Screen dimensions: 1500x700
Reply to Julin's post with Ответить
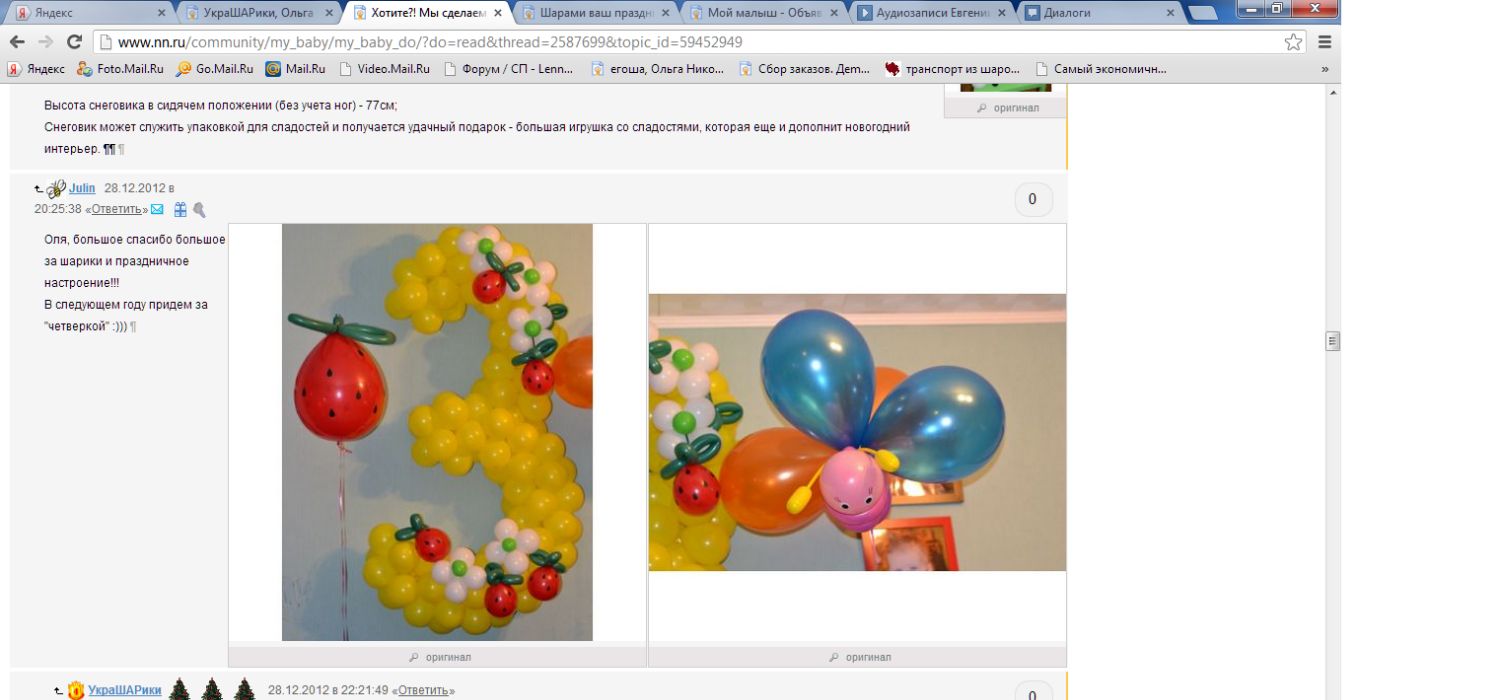pos(116,209)
